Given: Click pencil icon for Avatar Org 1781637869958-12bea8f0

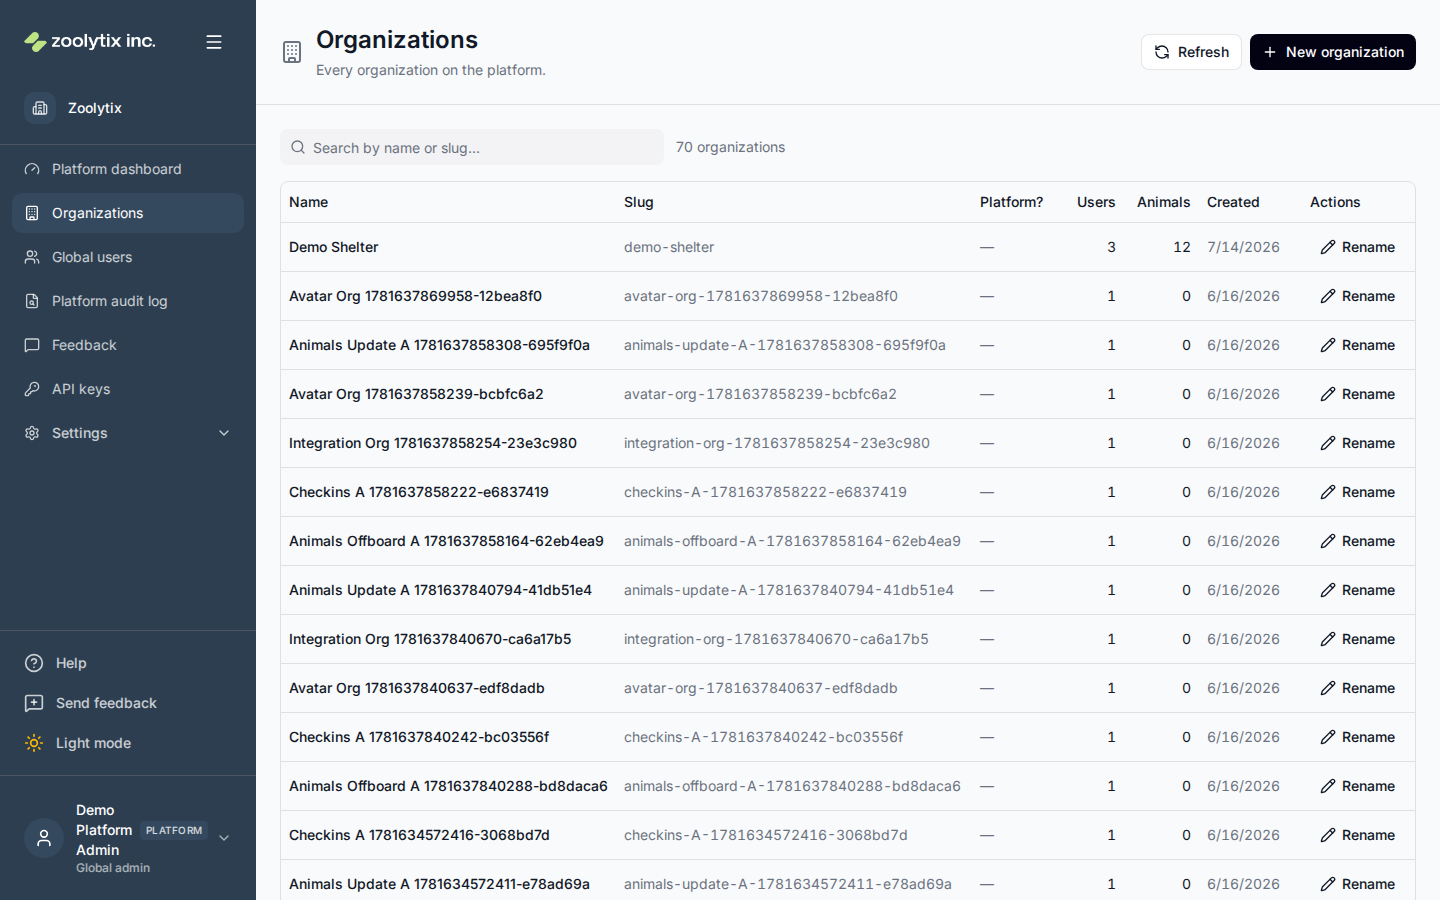Looking at the screenshot, I should [x=1328, y=296].
